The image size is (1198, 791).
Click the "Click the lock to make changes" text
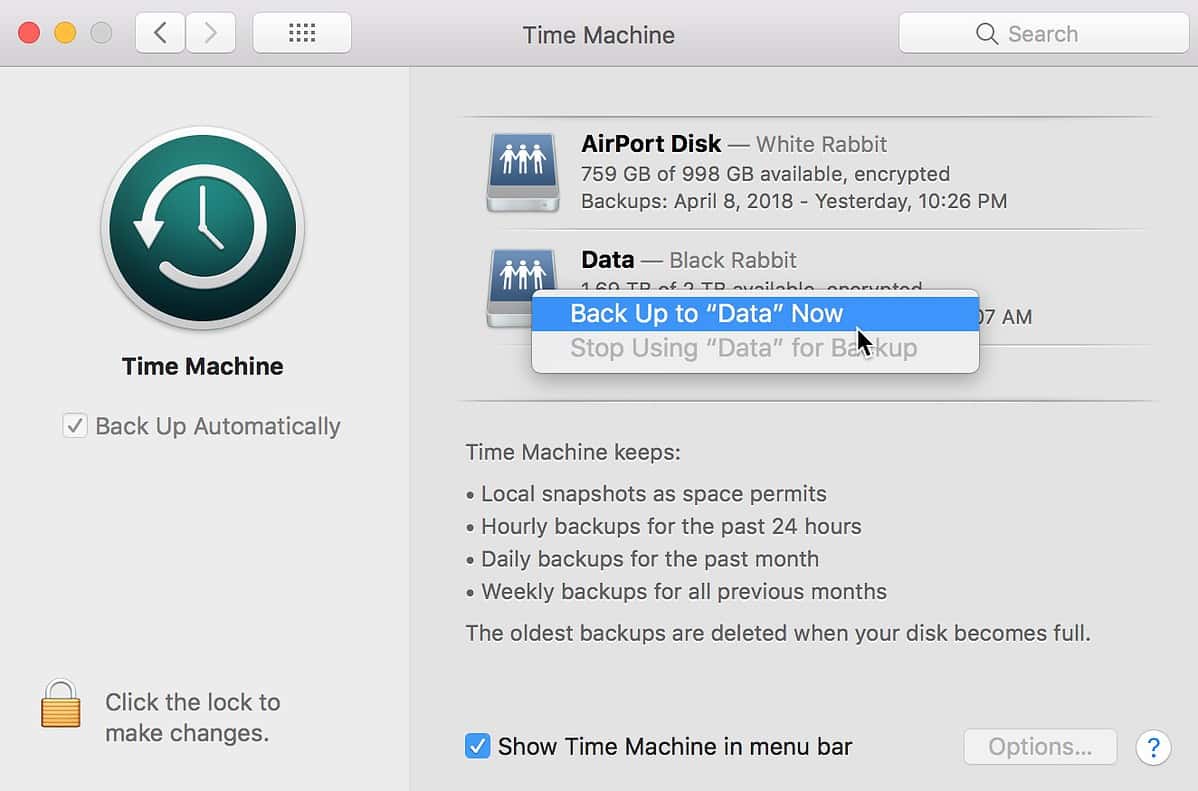[x=192, y=717]
